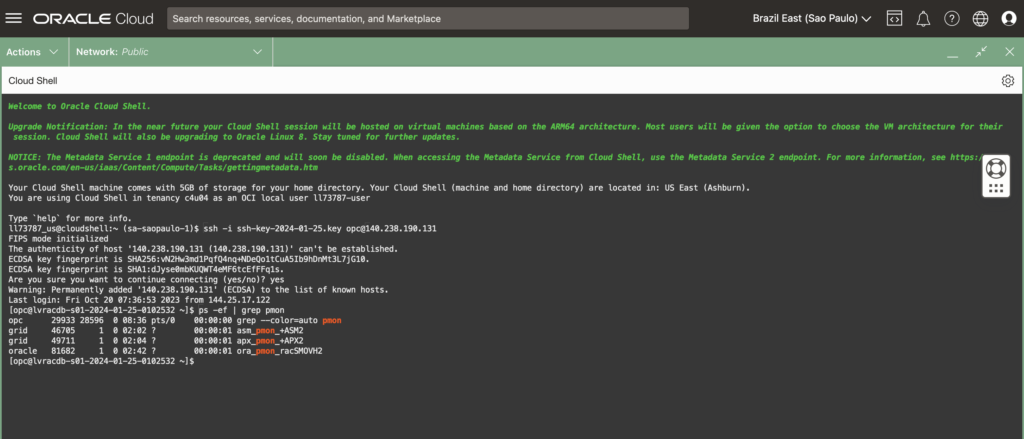Open Developer tools code icon

click(895, 18)
